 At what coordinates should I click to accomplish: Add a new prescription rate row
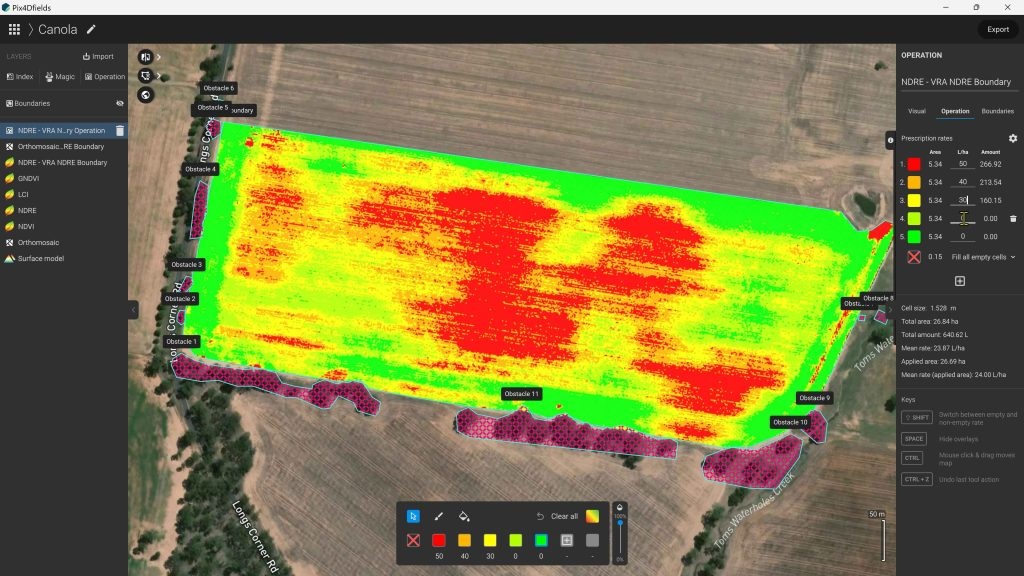959,281
